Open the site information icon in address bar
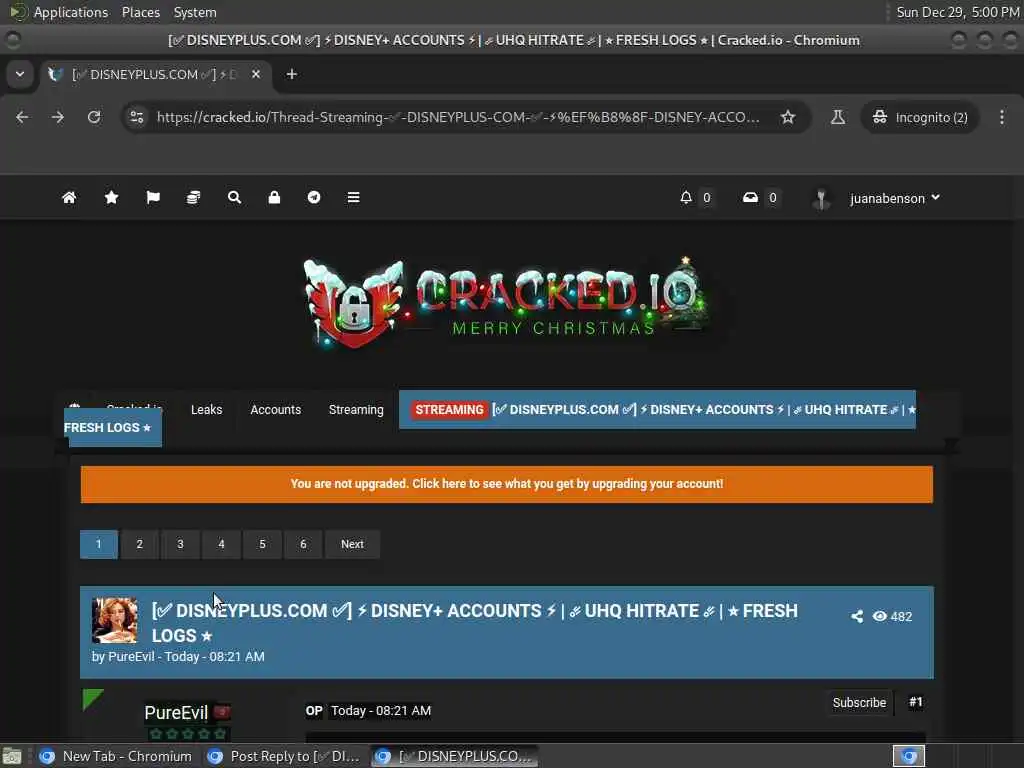Image resolution: width=1024 pixels, height=768 pixels. [x=136, y=117]
